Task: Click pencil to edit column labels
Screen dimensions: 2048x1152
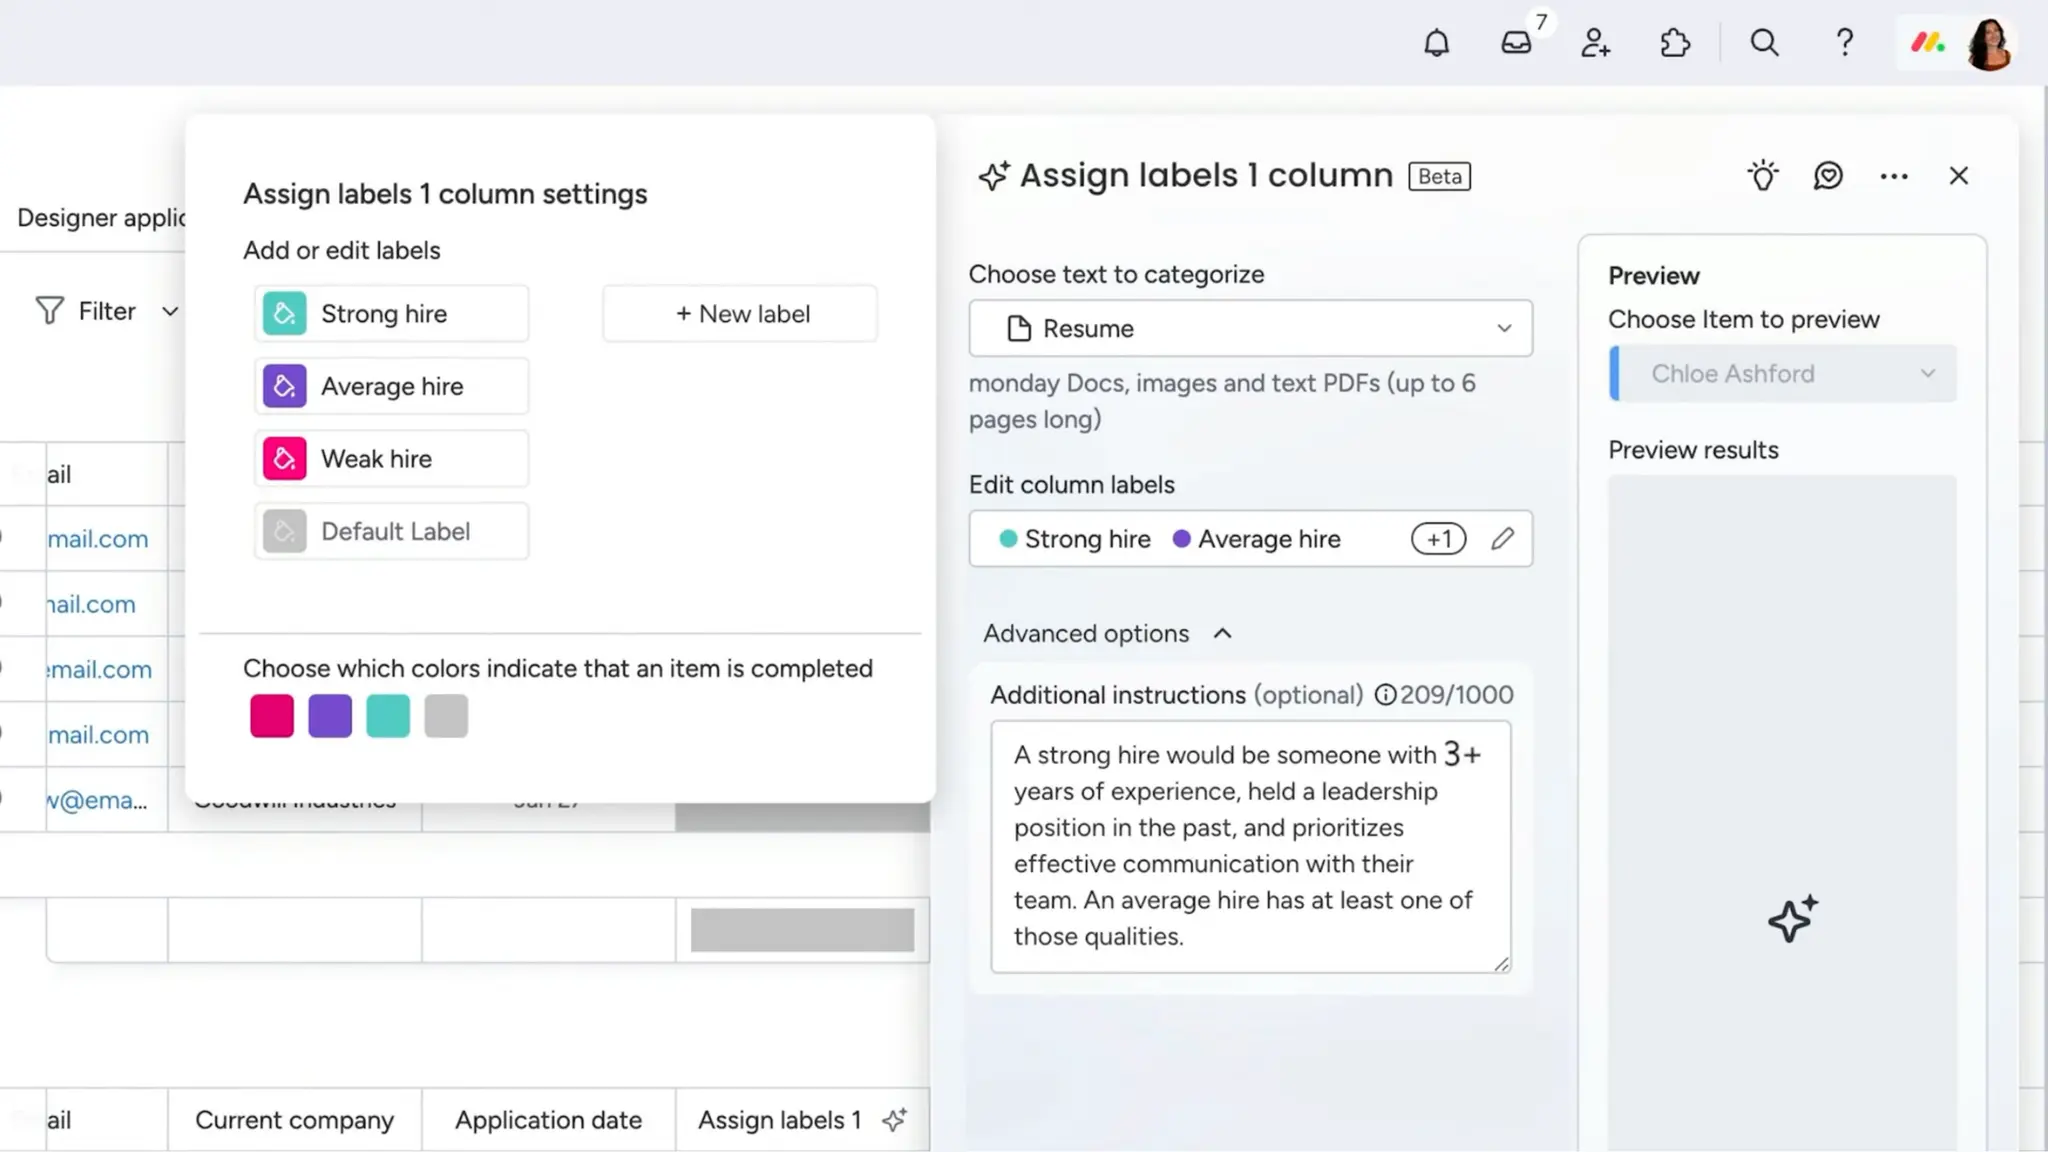Action: (x=1502, y=539)
